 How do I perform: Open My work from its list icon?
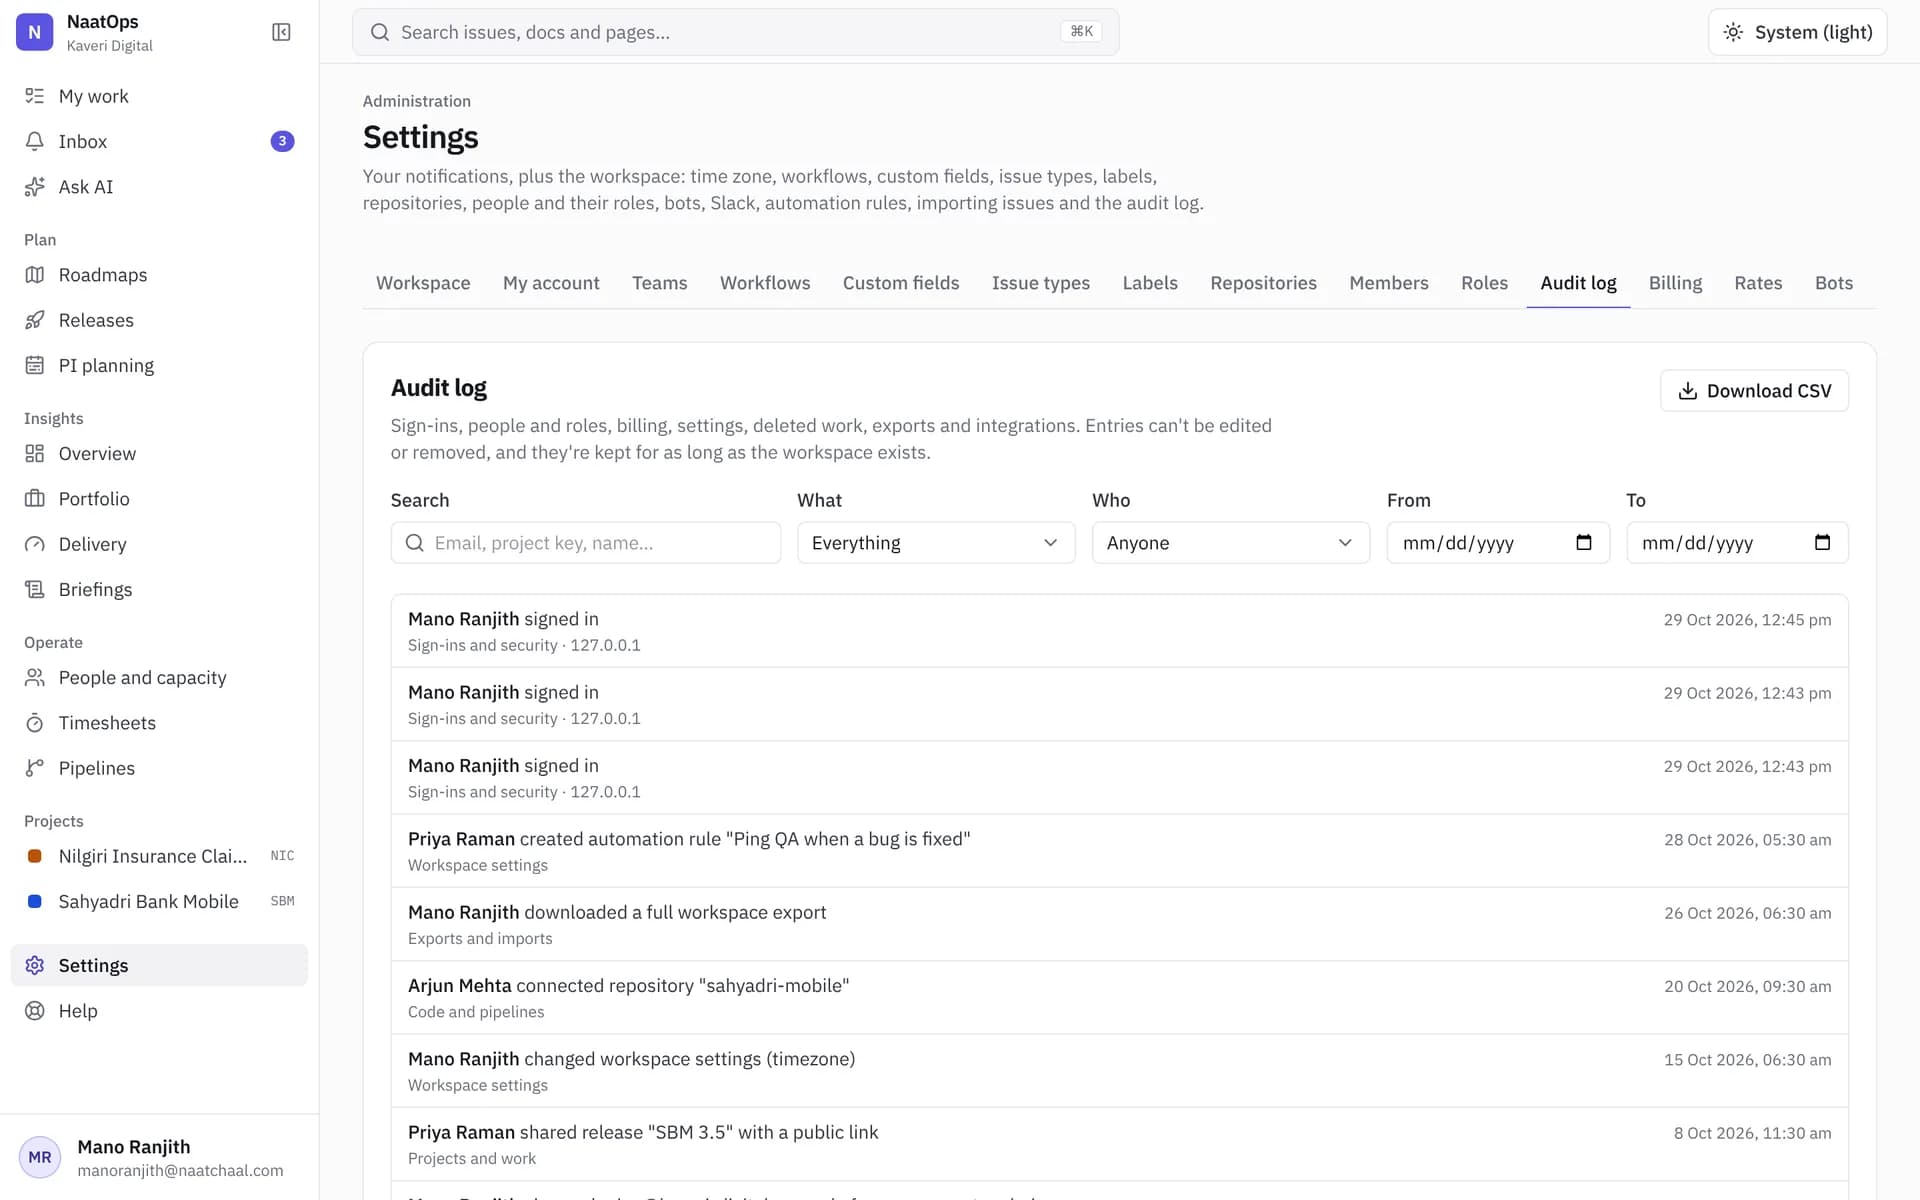click(35, 96)
